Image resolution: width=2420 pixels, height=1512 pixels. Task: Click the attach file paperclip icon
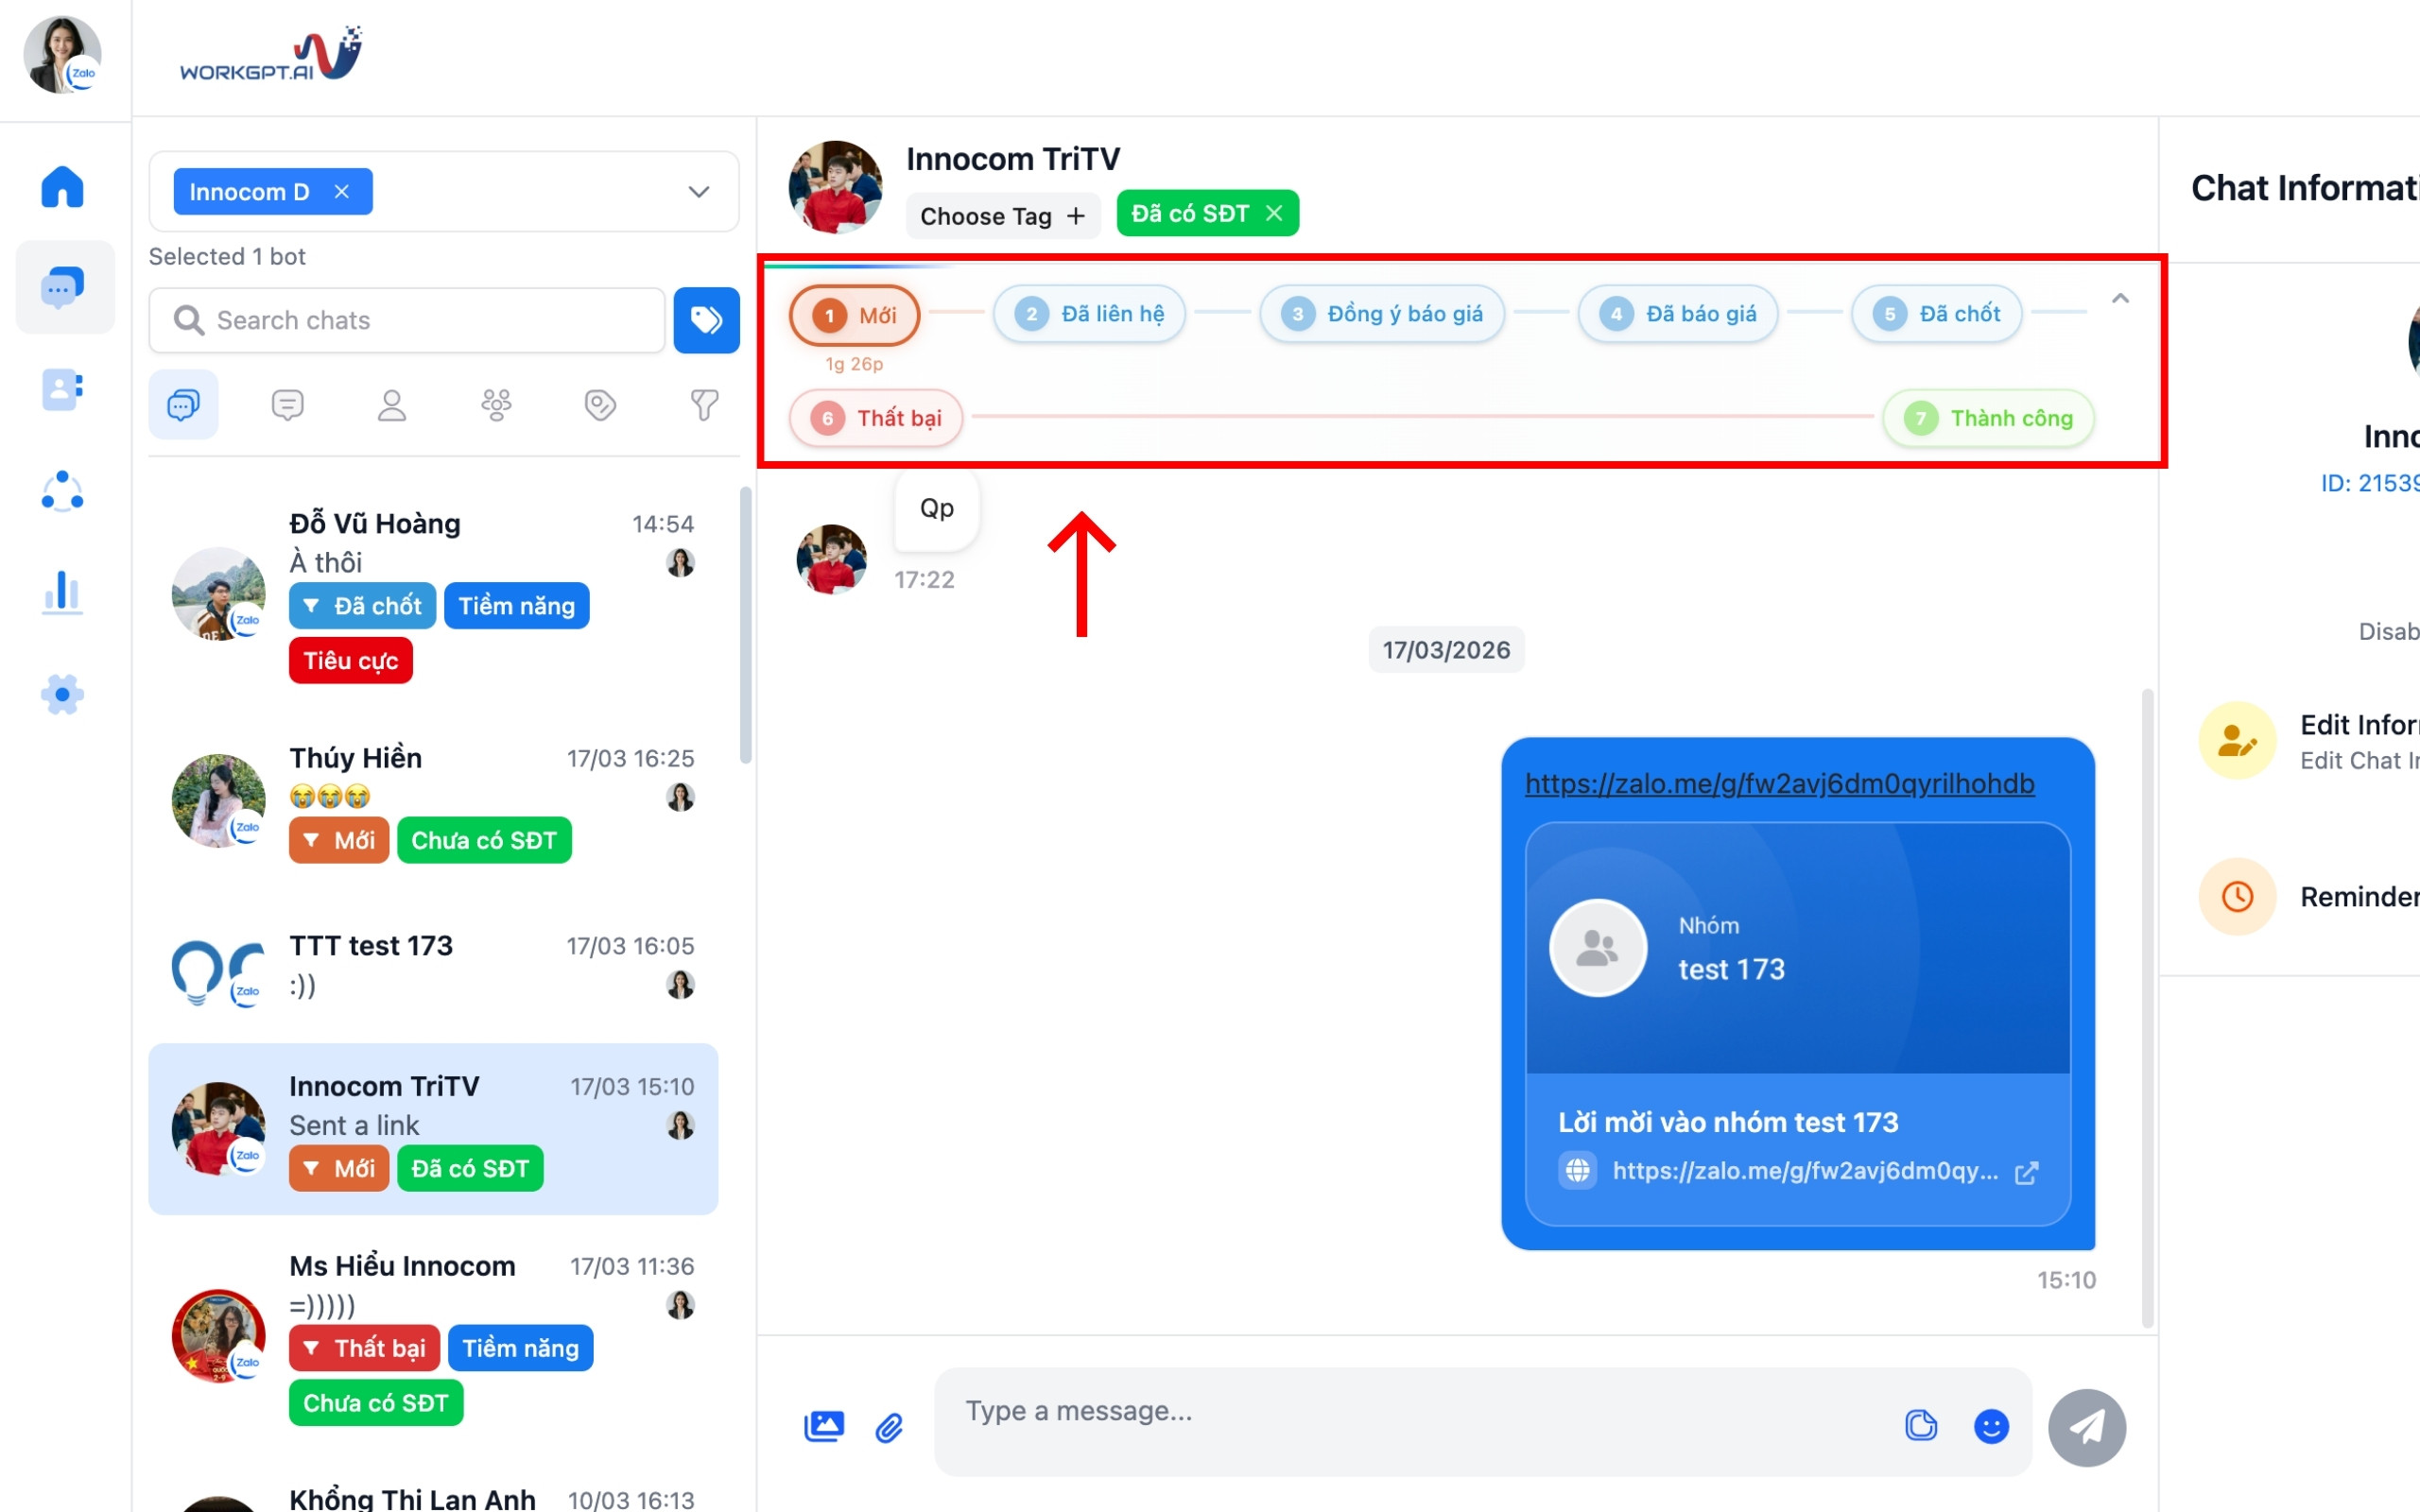pos(889,1426)
